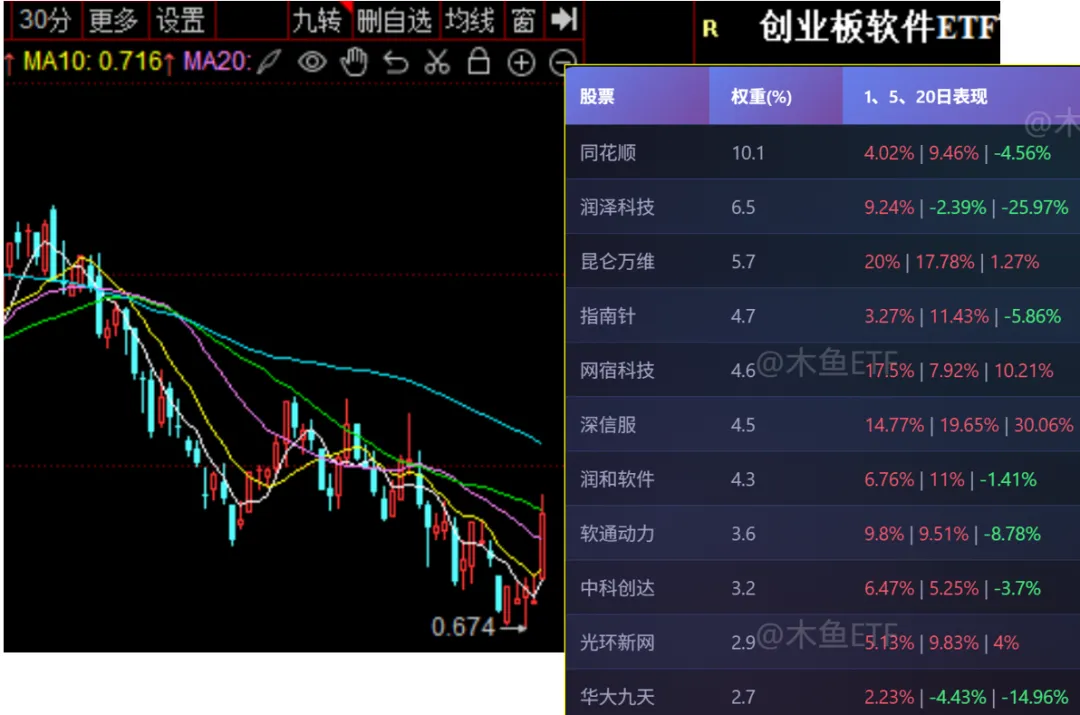The width and height of the screenshot is (1080, 715).
Task: Click 昆仑万维 performance 20% | 17.78% | 1.27%
Action: tap(951, 262)
